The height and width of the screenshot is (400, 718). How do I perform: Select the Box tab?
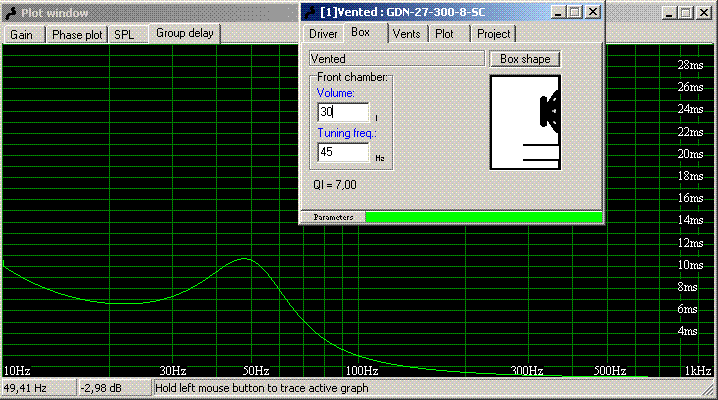coord(361,32)
